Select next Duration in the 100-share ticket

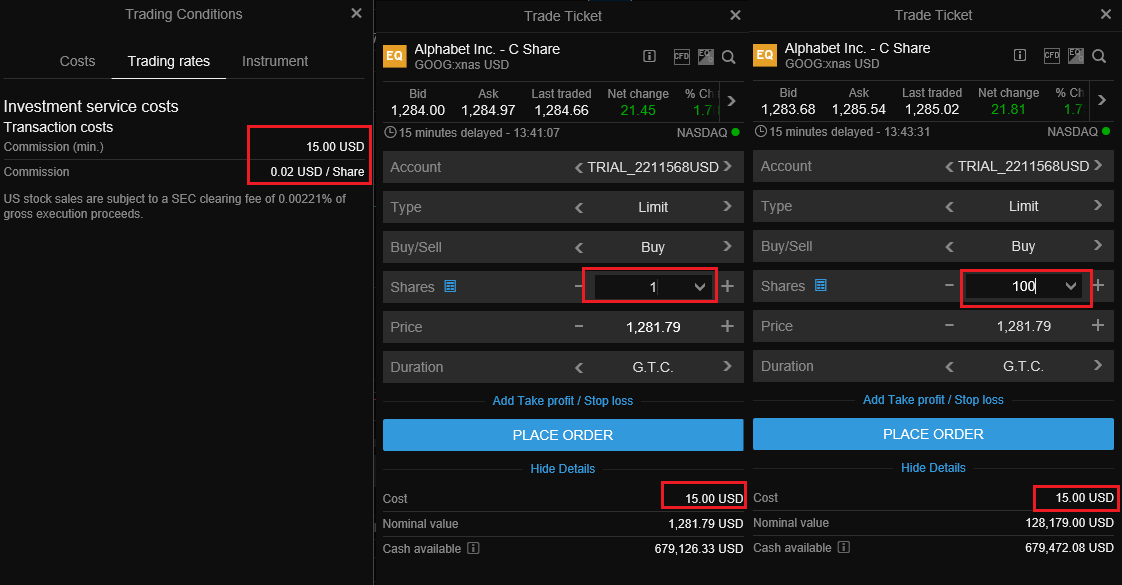coord(1098,365)
